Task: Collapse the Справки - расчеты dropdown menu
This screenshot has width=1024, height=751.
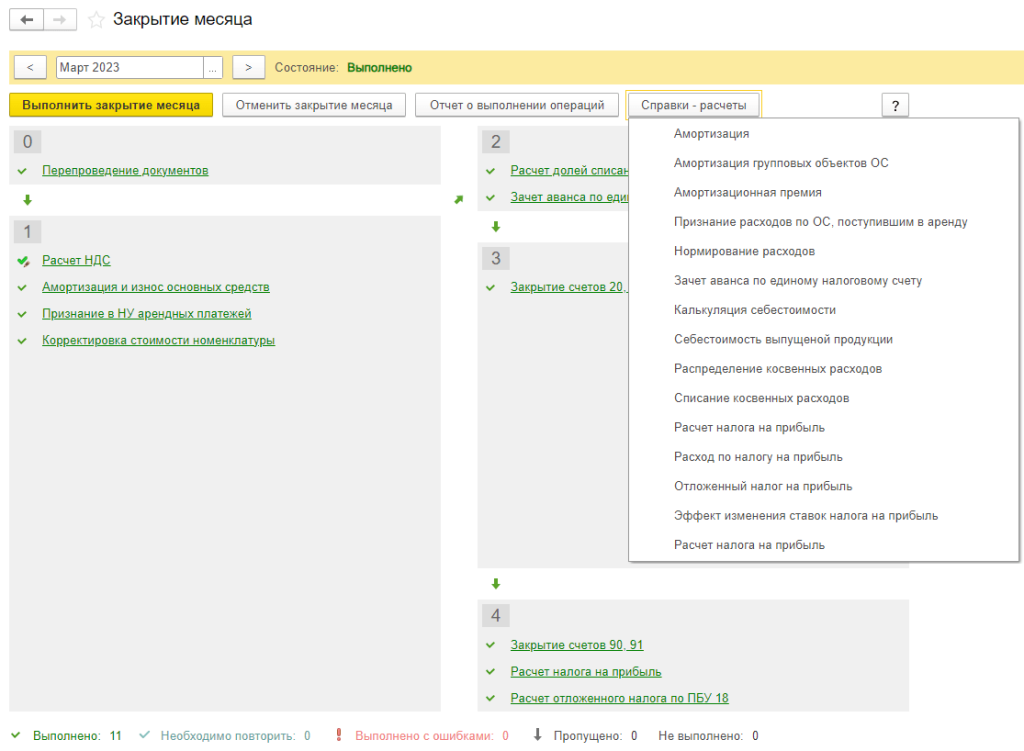Action: coord(693,105)
